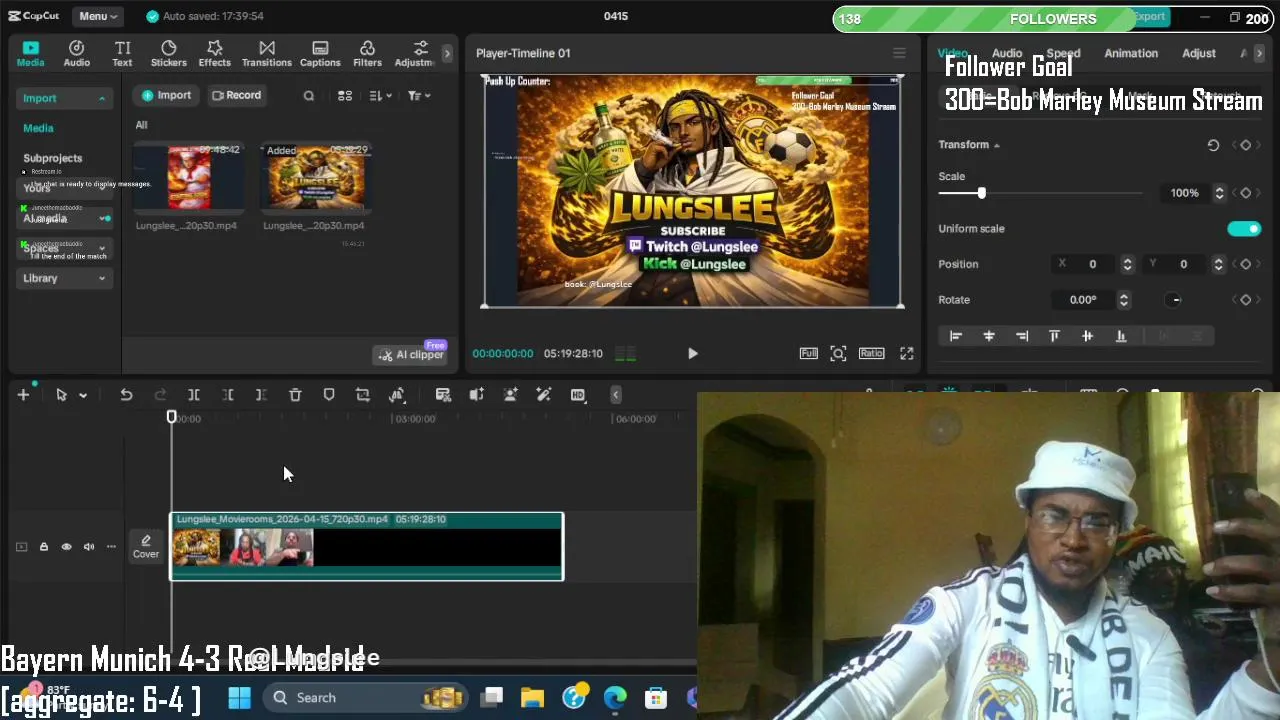The image size is (1280, 720).
Task: Switch to the Adjust properties tab
Action: point(1199,53)
